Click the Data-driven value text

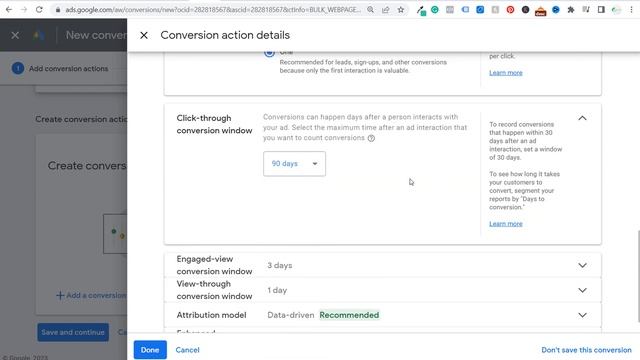291,315
